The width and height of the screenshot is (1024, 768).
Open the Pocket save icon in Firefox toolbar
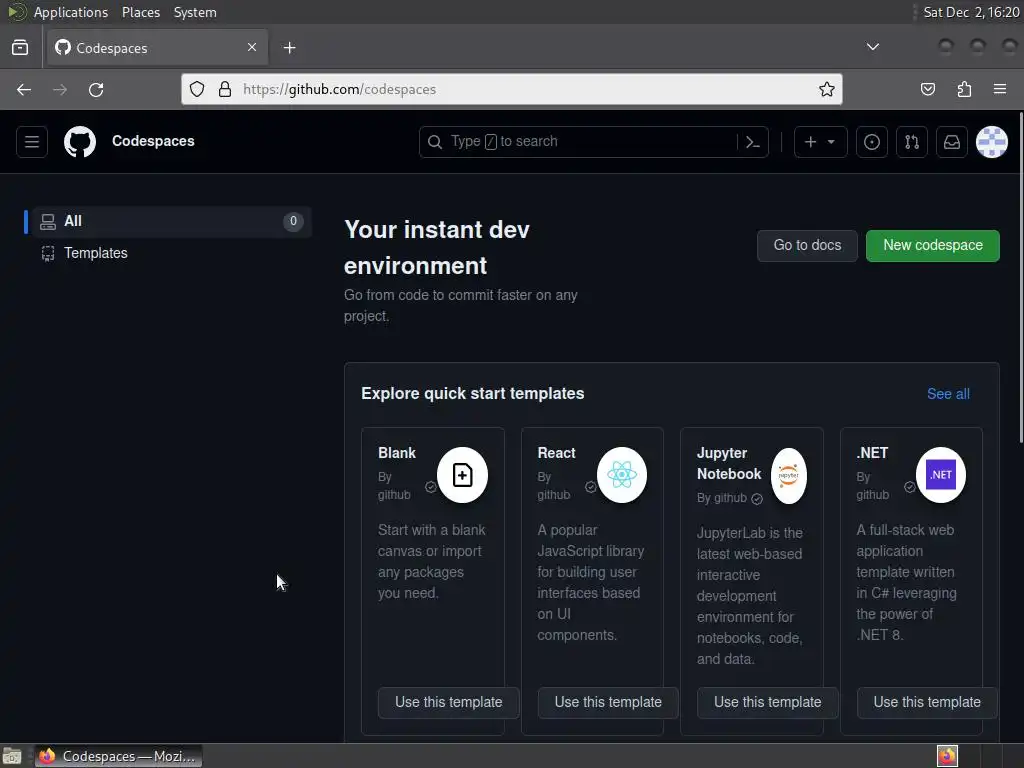pyautogui.click(x=927, y=89)
